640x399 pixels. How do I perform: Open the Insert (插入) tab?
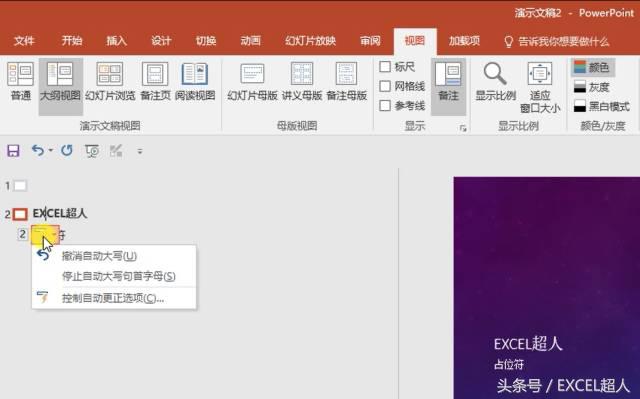116,41
